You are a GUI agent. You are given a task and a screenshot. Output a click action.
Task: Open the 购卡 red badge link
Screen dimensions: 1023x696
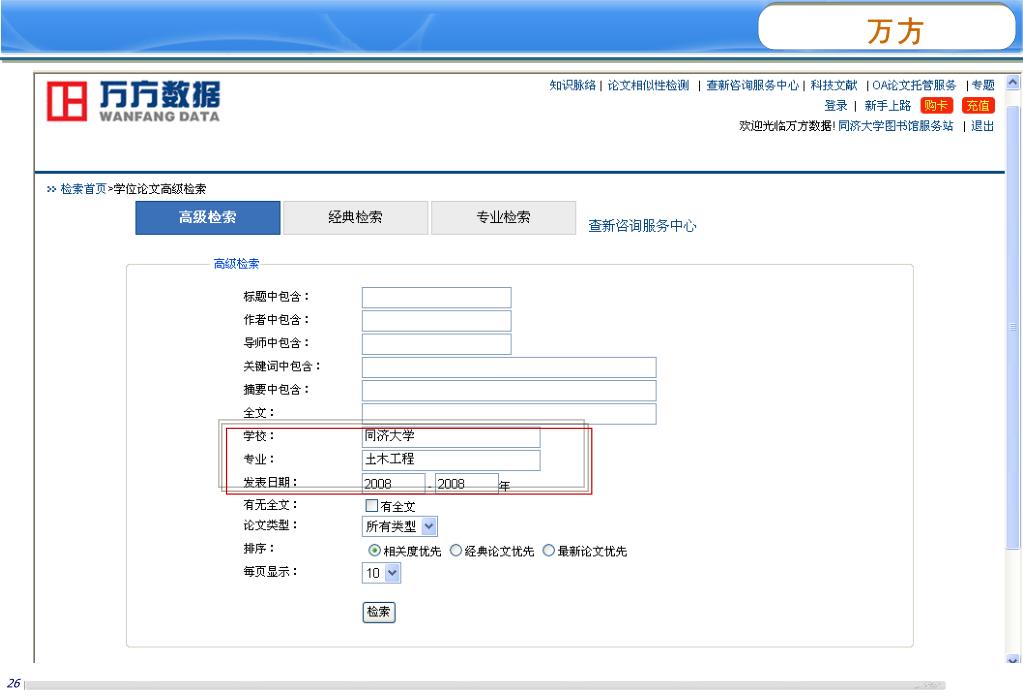[x=936, y=106]
